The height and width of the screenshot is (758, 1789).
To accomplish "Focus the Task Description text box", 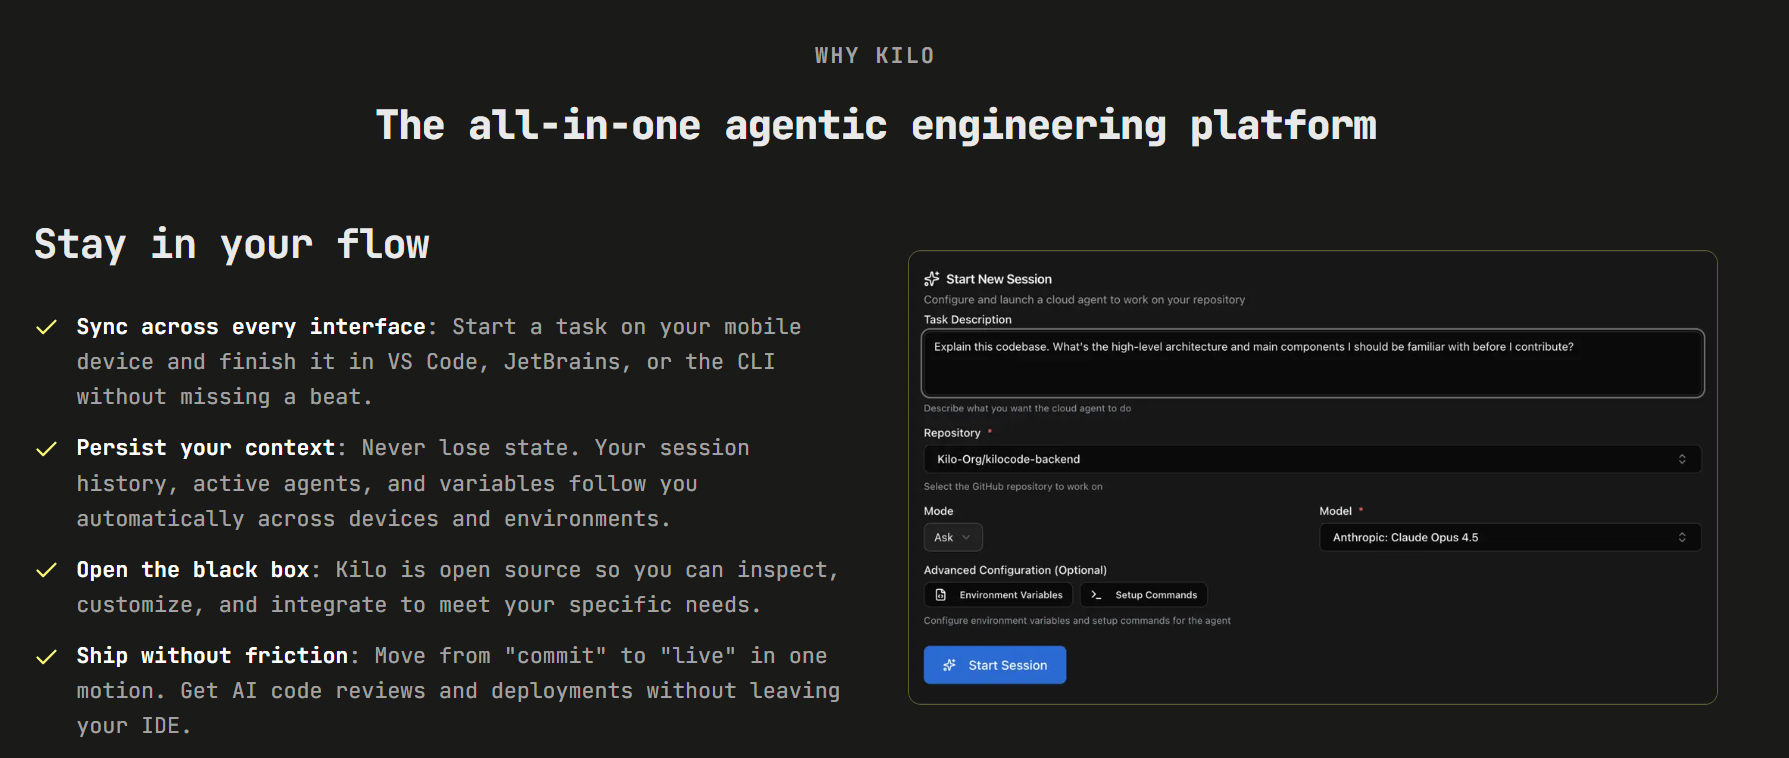I will click(x=1311, y=363).
